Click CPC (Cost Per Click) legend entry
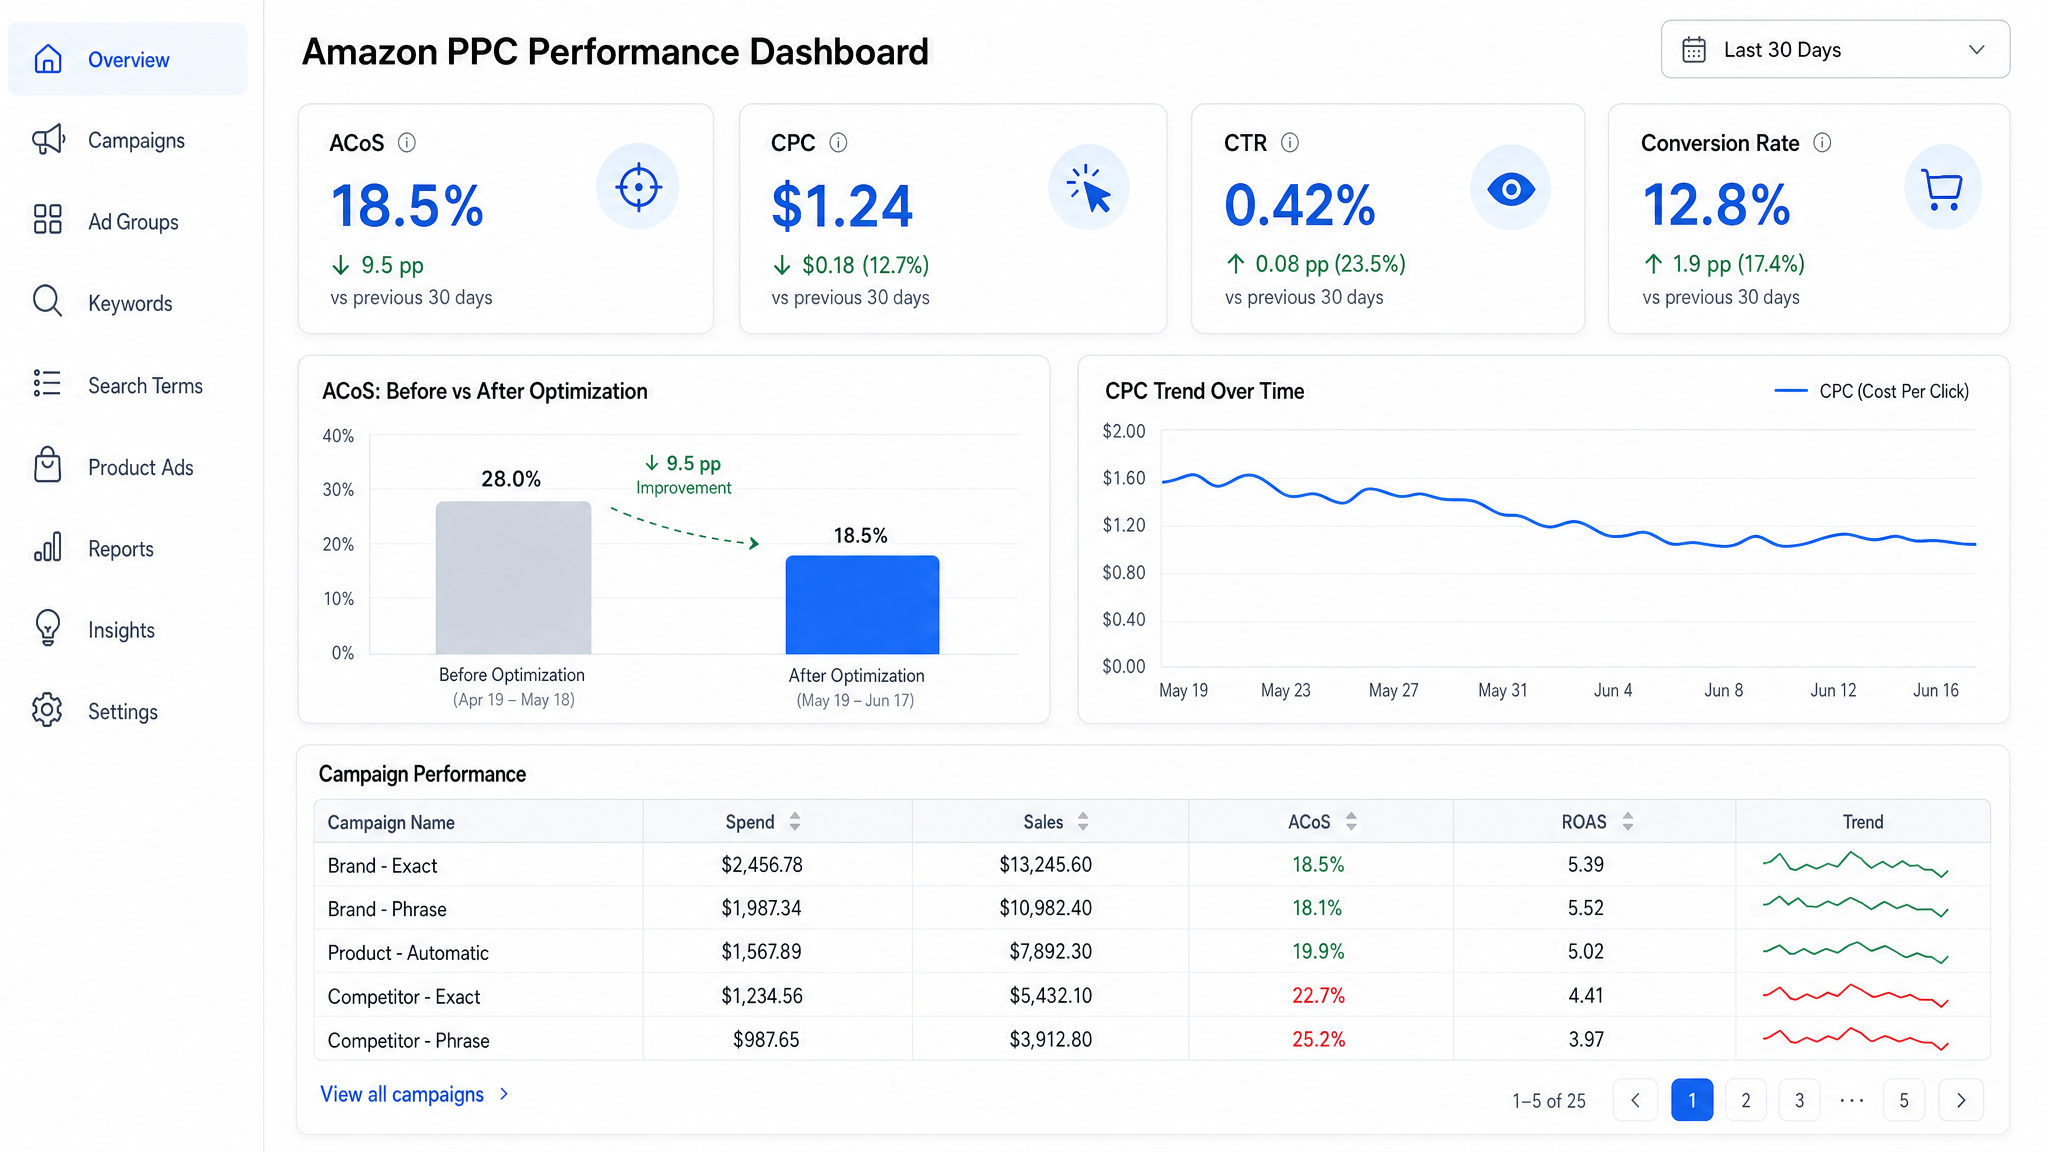Screen dimensions: 2048x1152 click(1871, 391)
